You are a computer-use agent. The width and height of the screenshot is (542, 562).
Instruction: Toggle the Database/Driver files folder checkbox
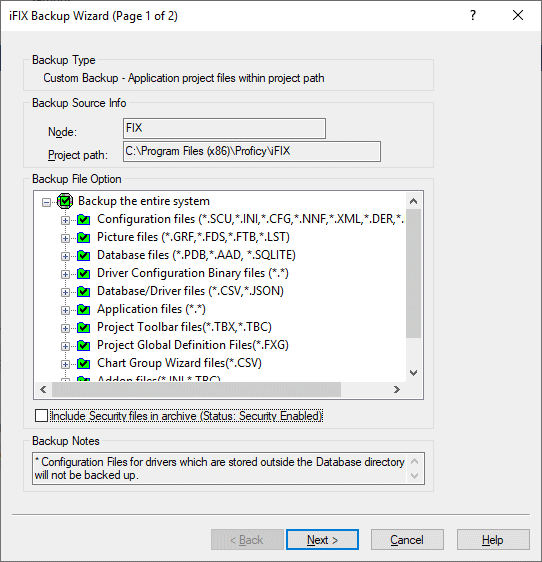point(84,291)
